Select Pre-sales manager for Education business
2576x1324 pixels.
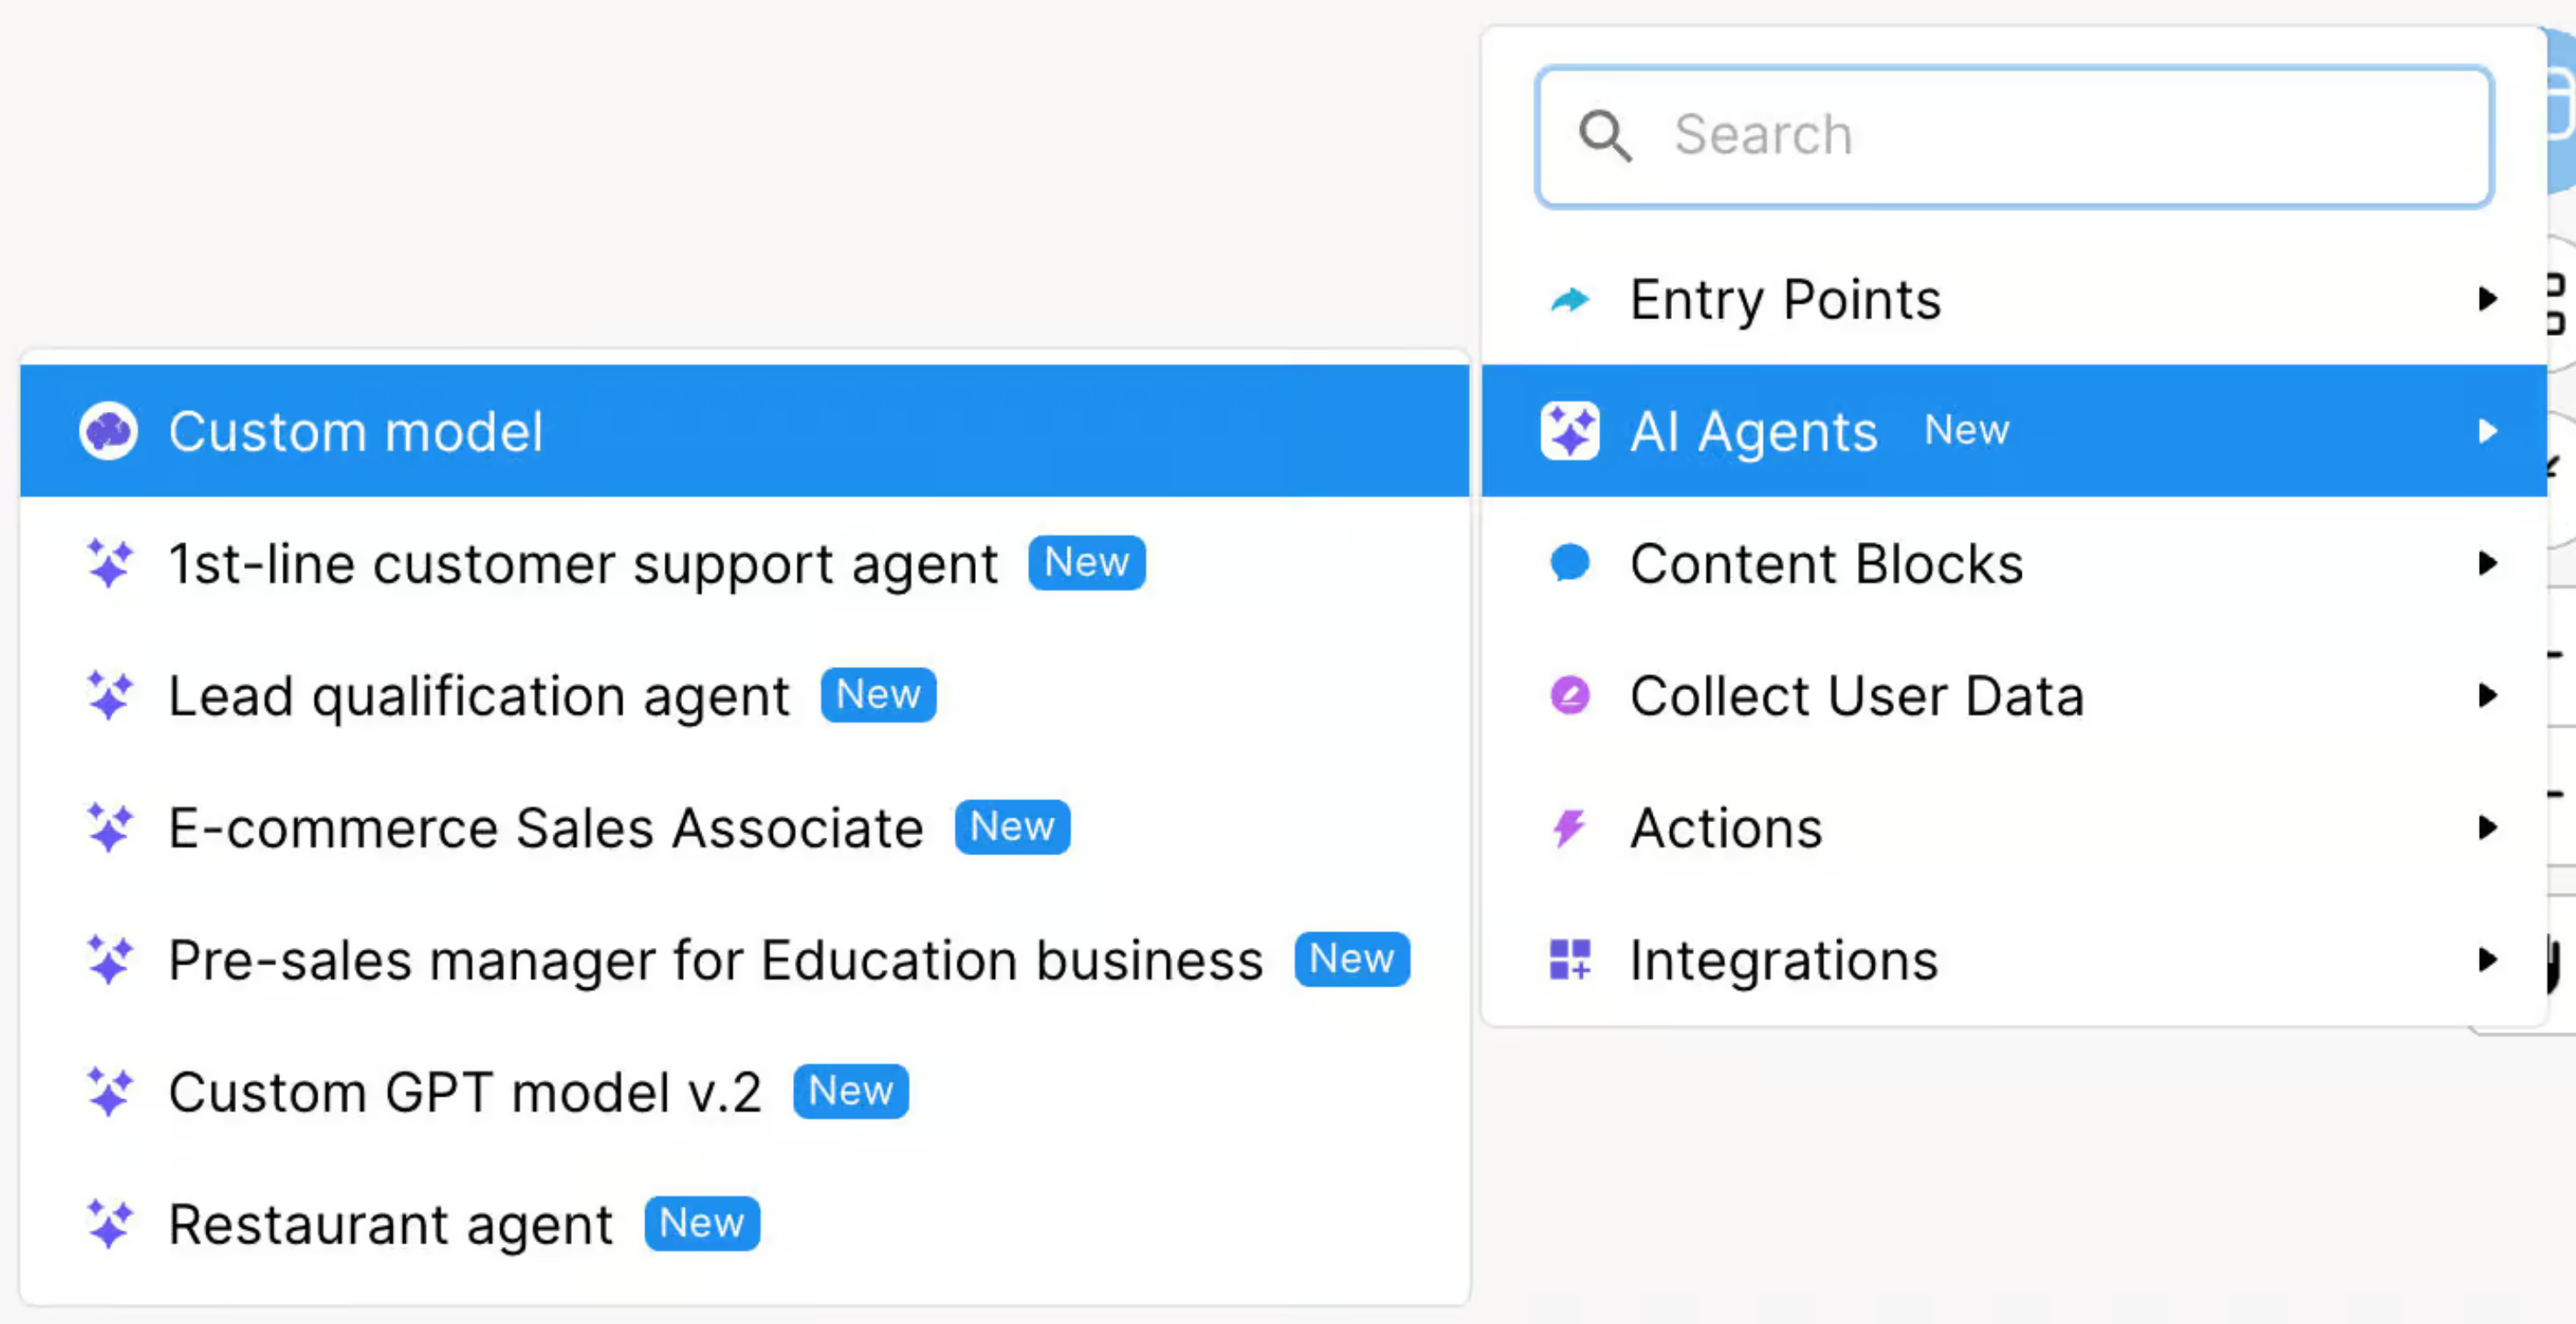(x=714, y=960)
